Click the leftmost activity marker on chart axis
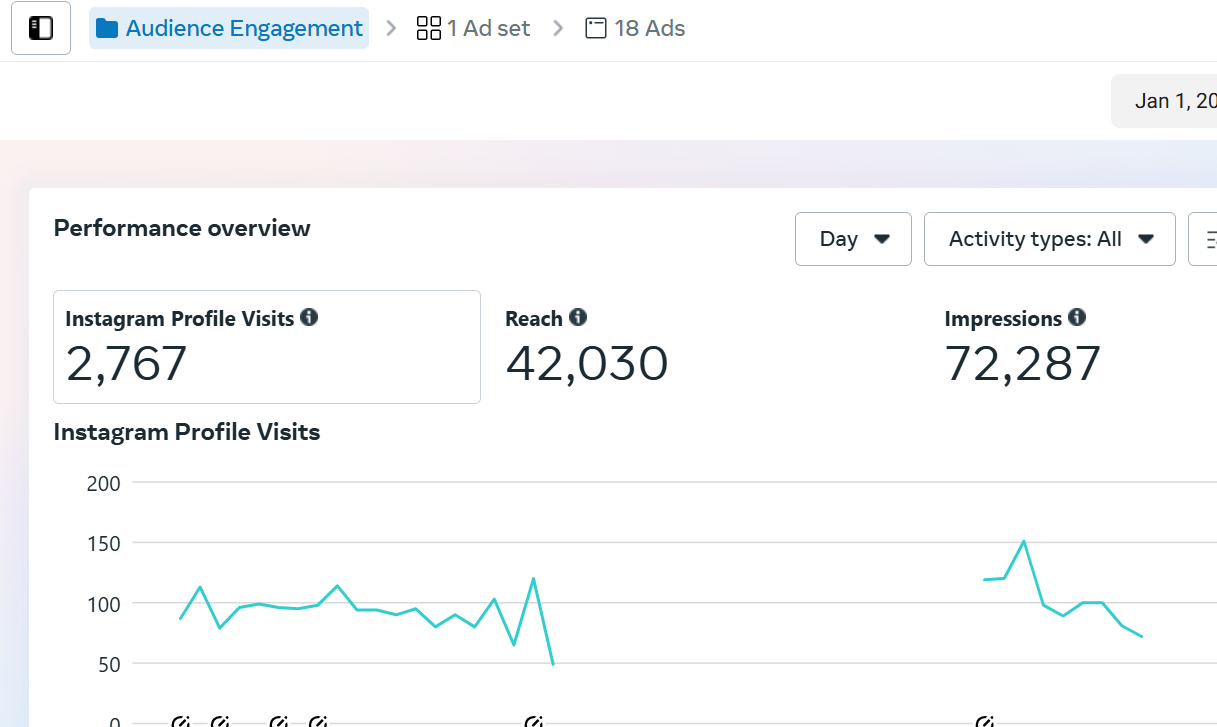 pyautogui.click(x=181, y=722)
